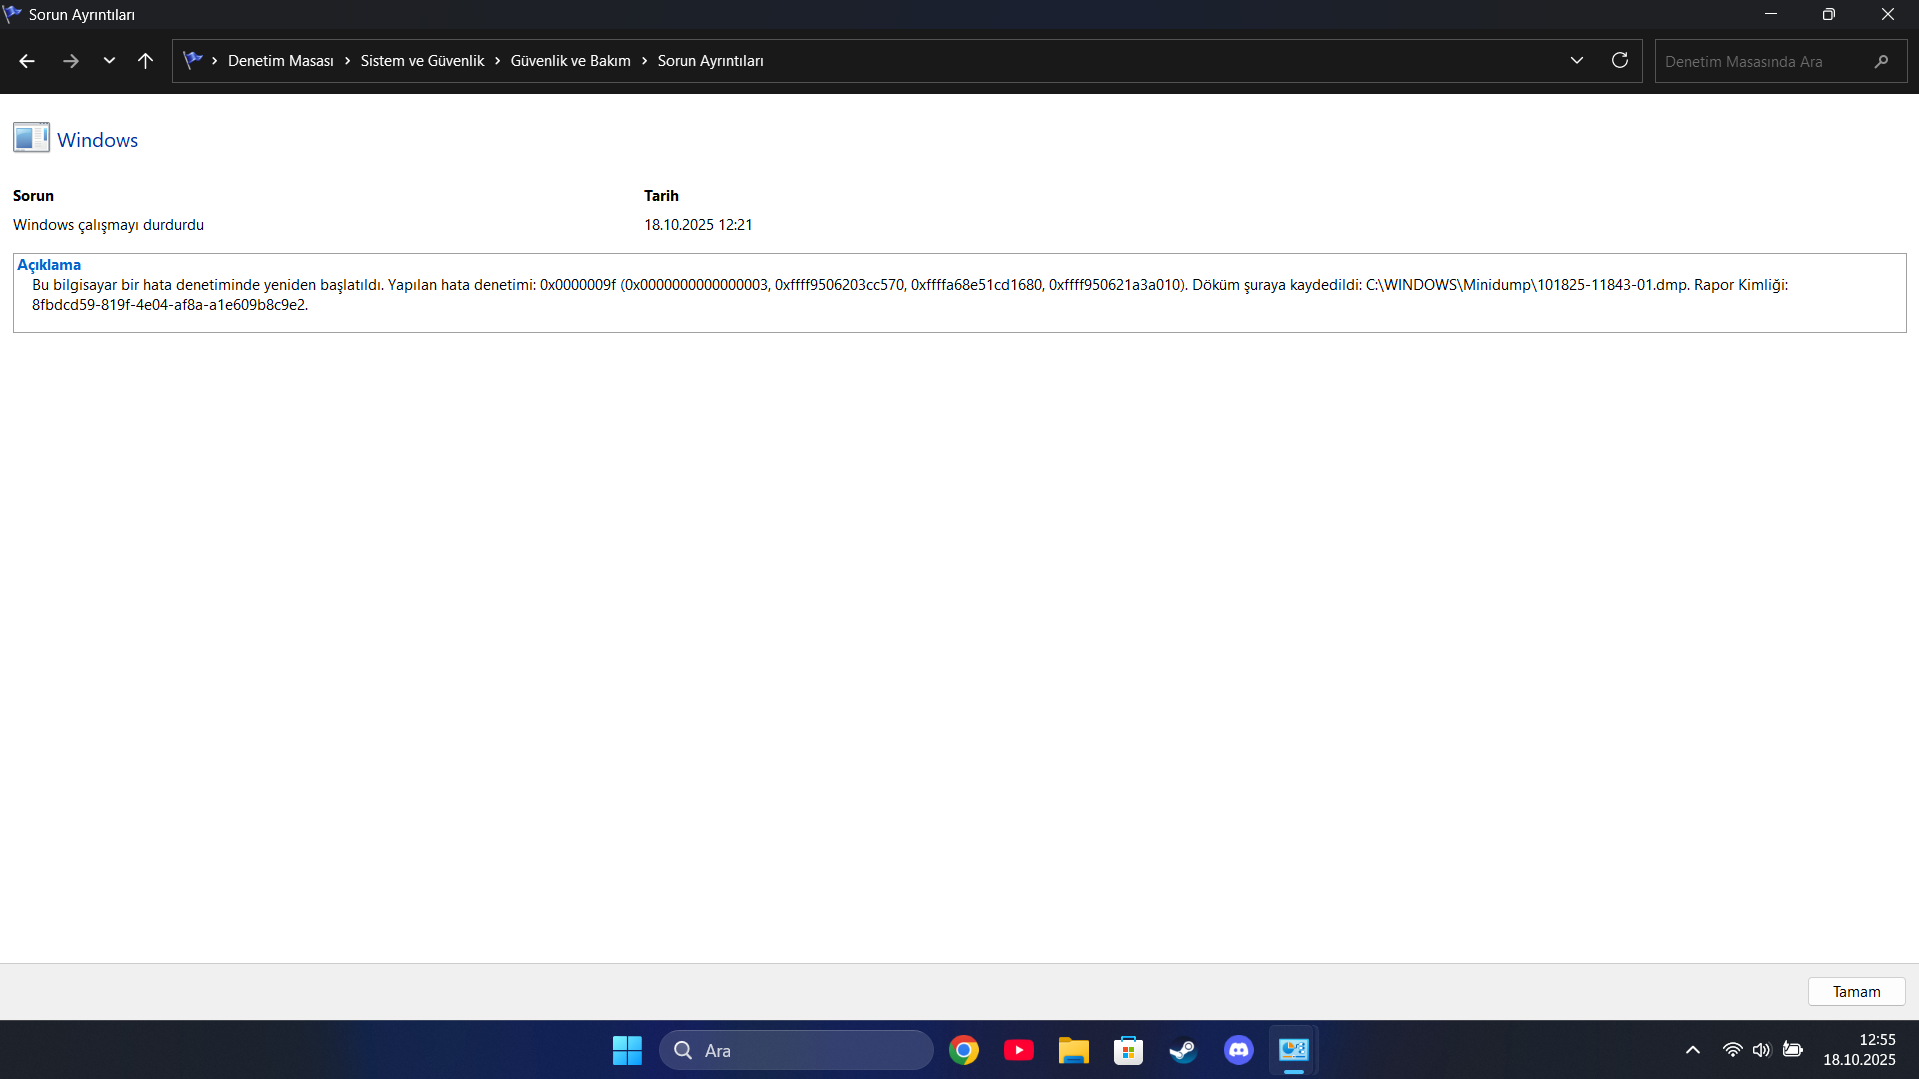
Task: Open YouTube app from taskbar
Action: [1019, 1050]
